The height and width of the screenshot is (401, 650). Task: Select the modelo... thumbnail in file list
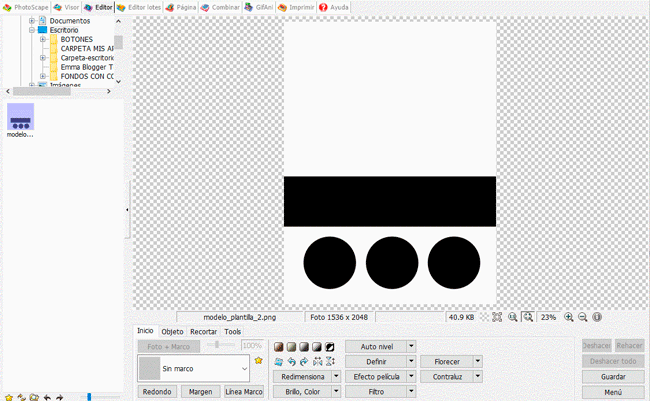point(20,120)
